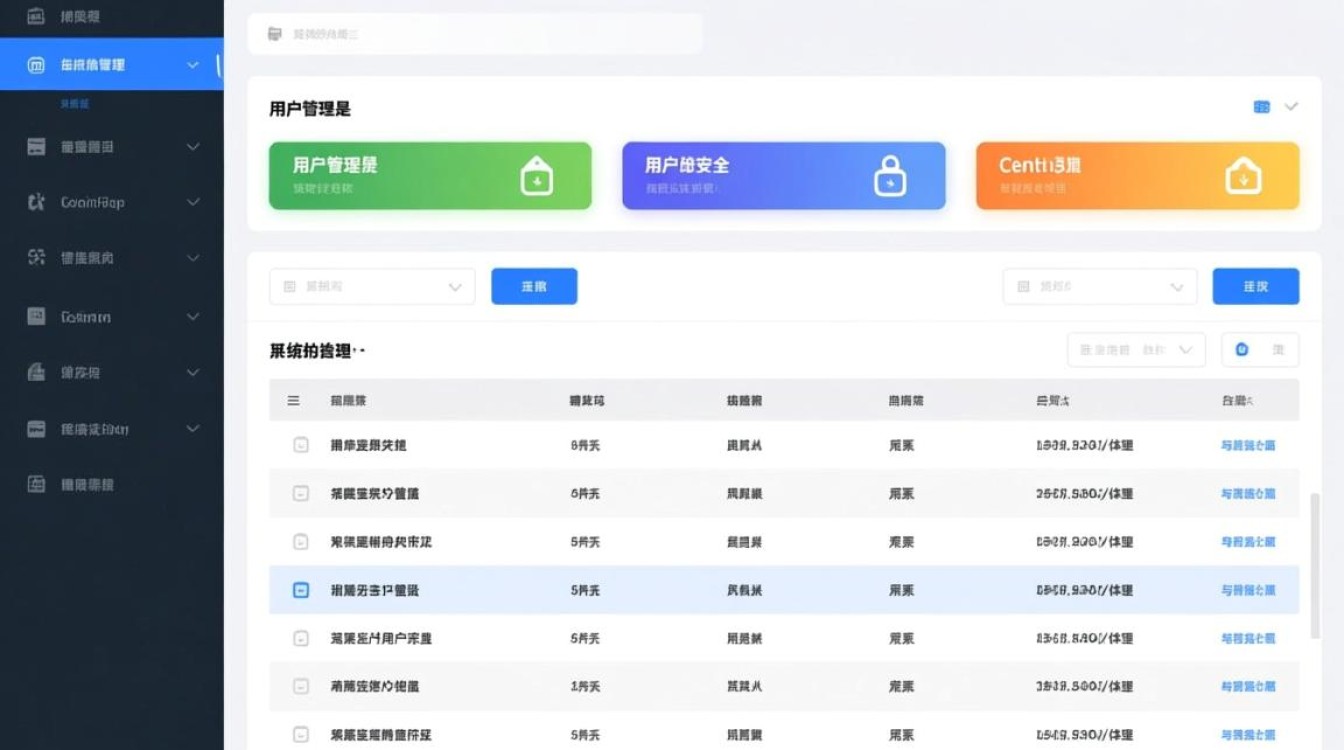Screen dimensions: 1344x750
Task: Click the folder icon in the top bar
Action: (x=275, y=34)
